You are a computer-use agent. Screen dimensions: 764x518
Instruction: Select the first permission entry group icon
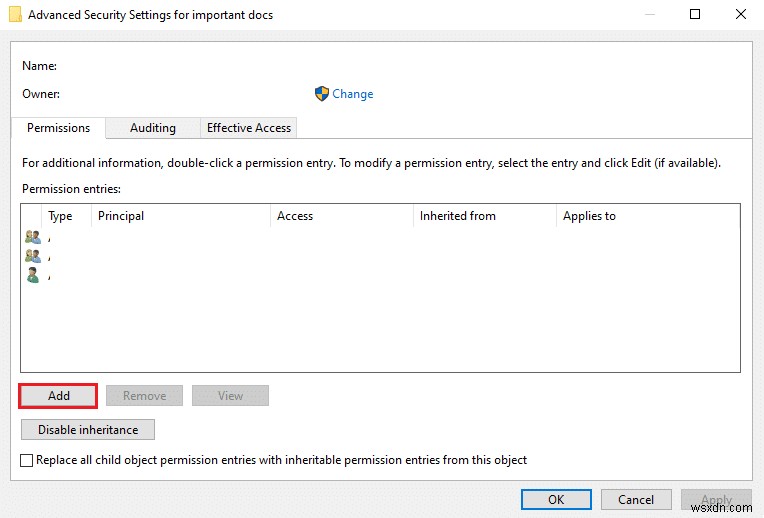tap(33, 237)
